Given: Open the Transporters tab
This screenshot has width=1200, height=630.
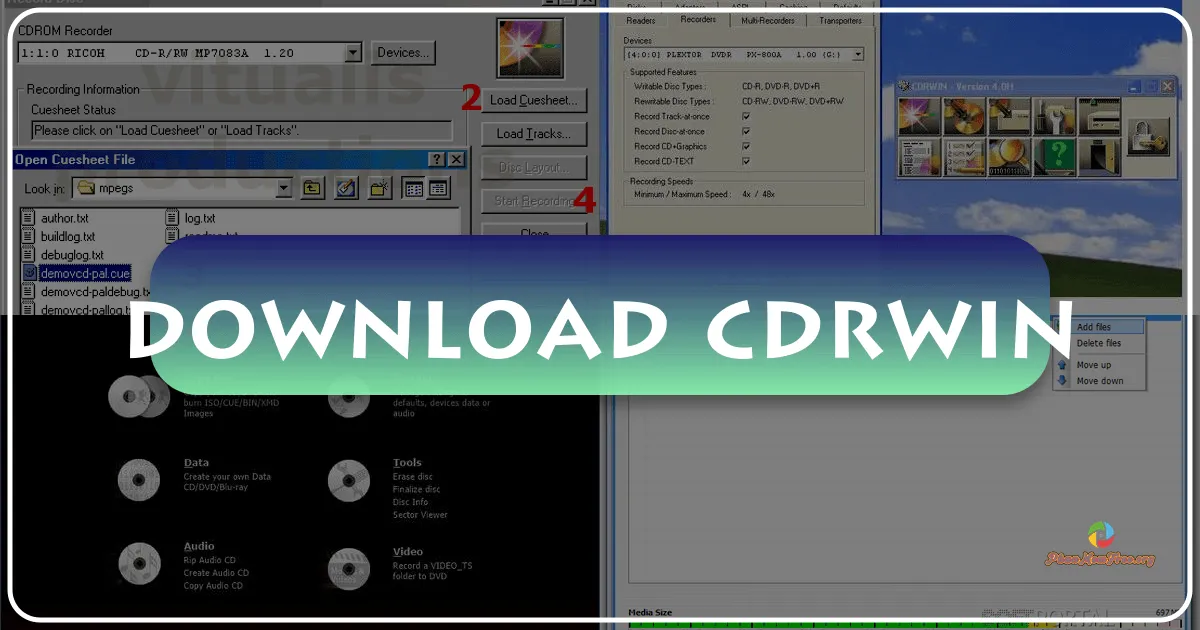Looking at the screenshot, I should [x=840, y=19].
